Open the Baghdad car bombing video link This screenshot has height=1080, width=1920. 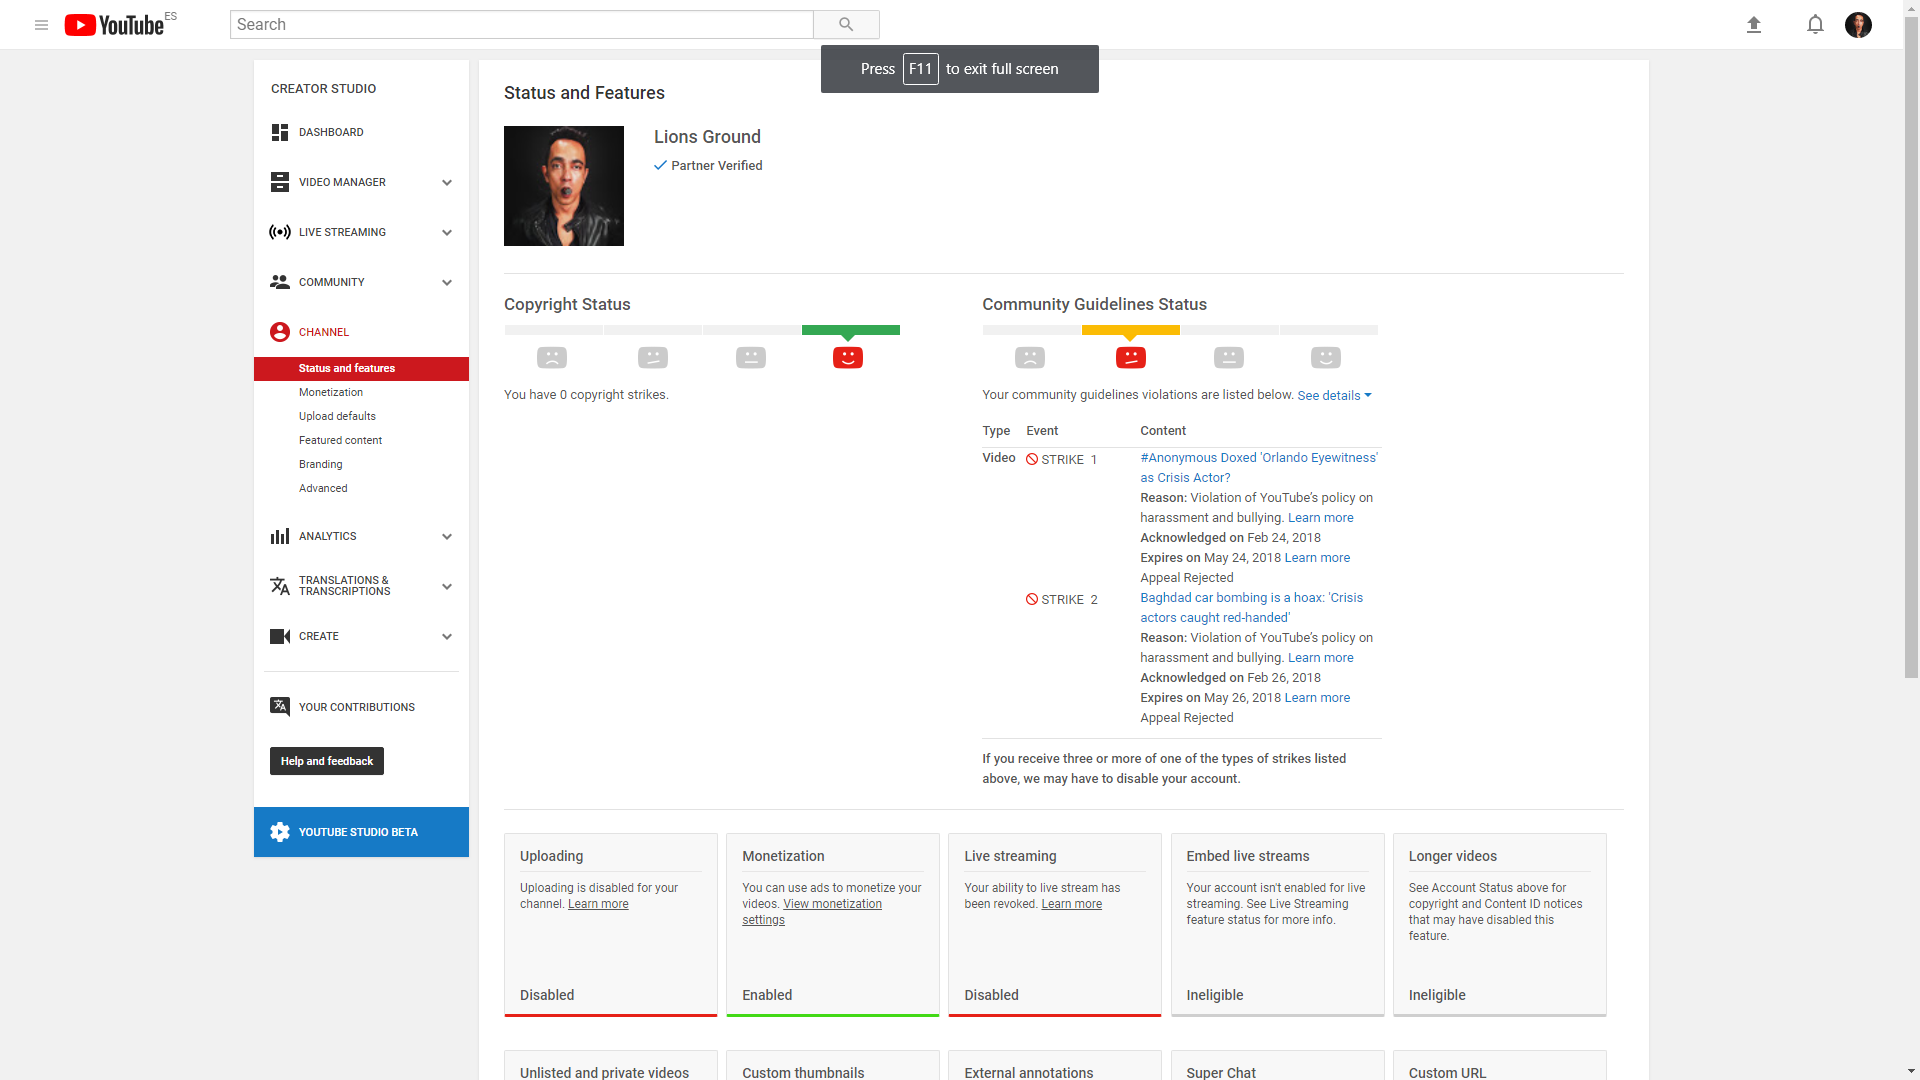pos(1251,608)
